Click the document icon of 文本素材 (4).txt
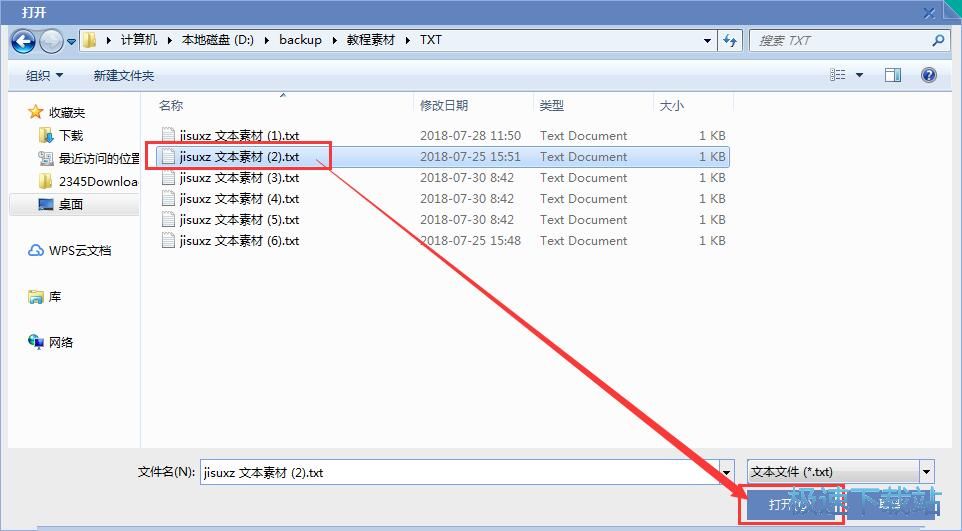Viewport: 962px width, 531px height. tap(168, 198)
